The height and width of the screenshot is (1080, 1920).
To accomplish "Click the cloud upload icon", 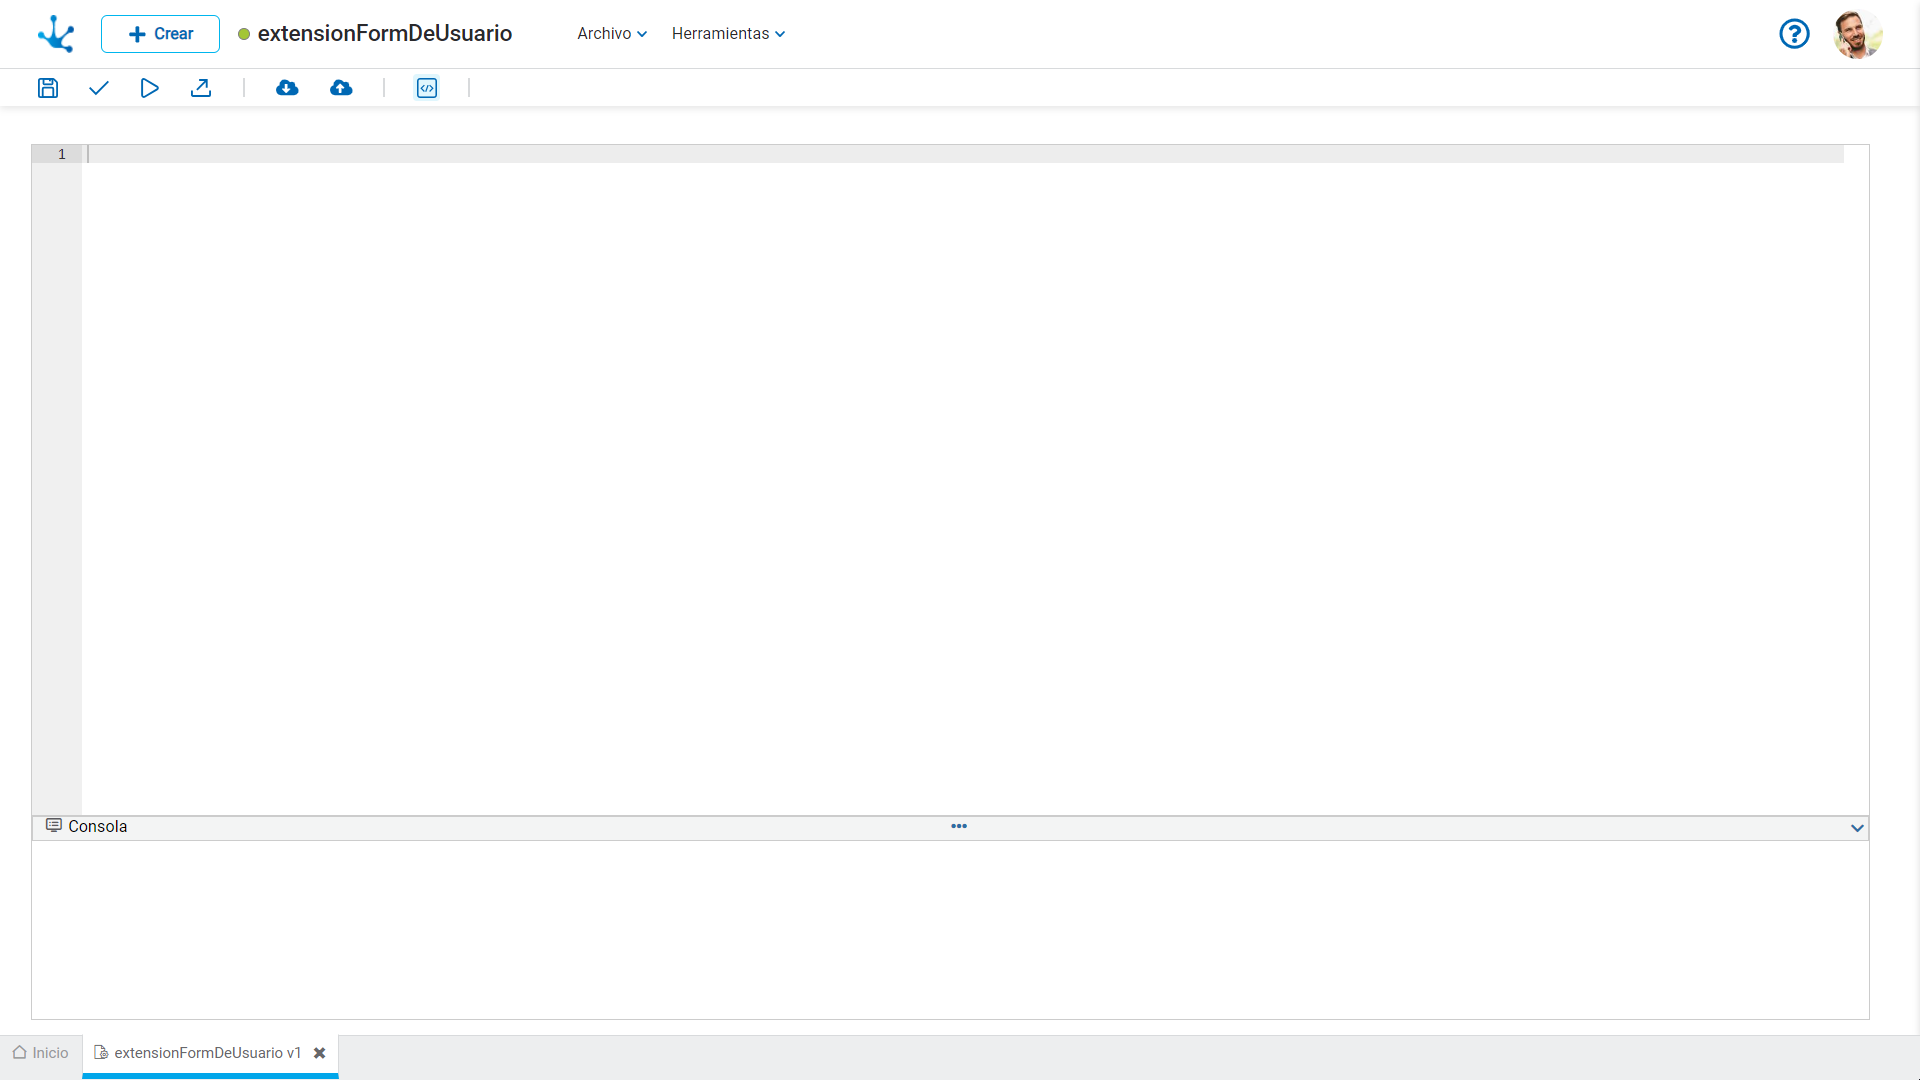I will coord(341,88).
